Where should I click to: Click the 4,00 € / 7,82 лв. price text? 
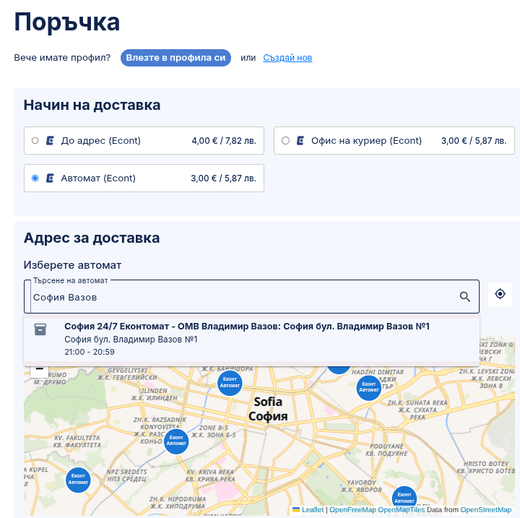(224, 141)
